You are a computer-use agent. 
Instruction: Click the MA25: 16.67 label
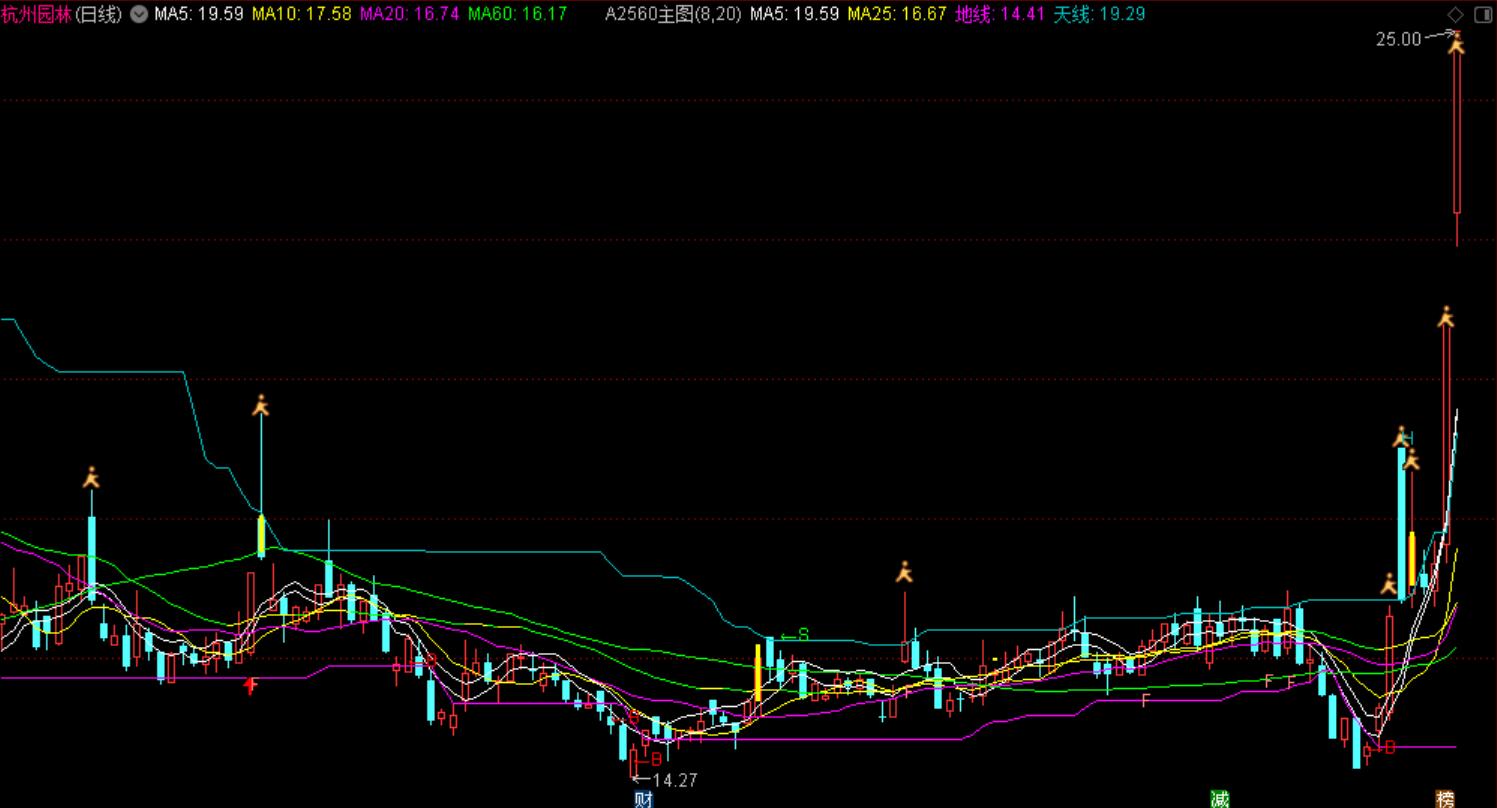(896, 14)
